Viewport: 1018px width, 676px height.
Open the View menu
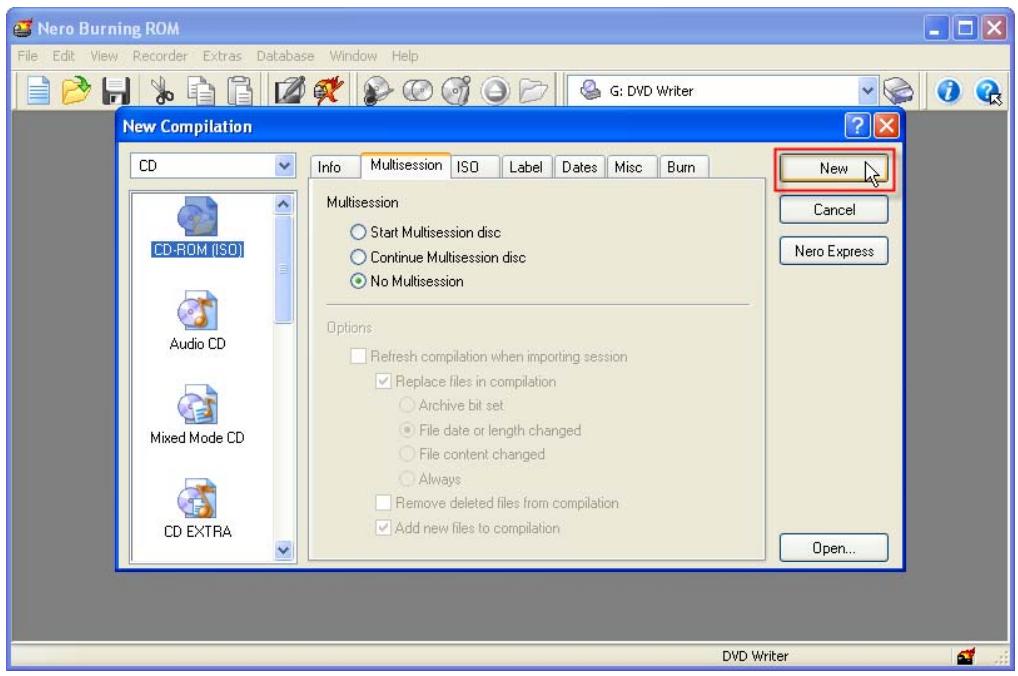(x=104, y=56)
